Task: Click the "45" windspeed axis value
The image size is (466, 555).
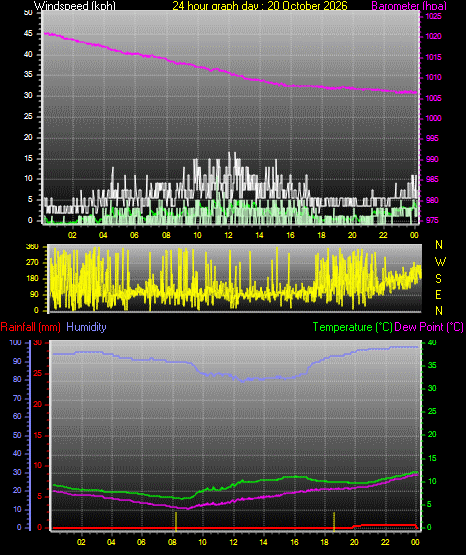Action: tap(28, 34)
